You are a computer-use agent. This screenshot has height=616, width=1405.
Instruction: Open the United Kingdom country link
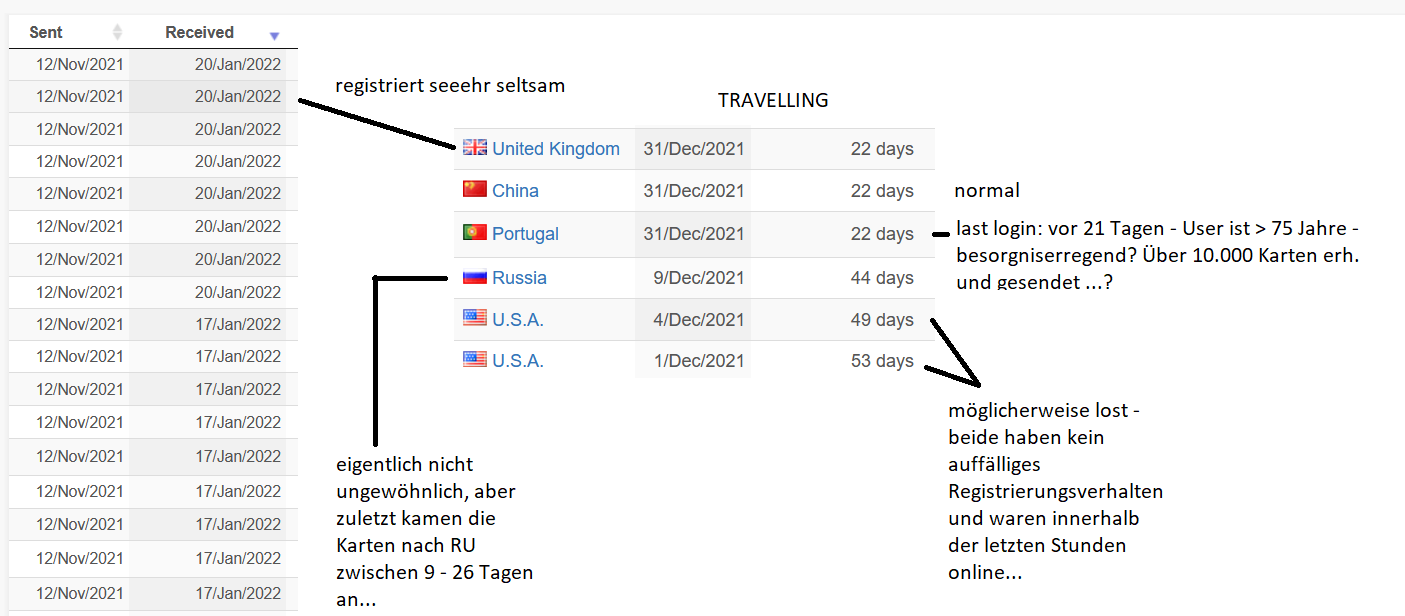555,149
